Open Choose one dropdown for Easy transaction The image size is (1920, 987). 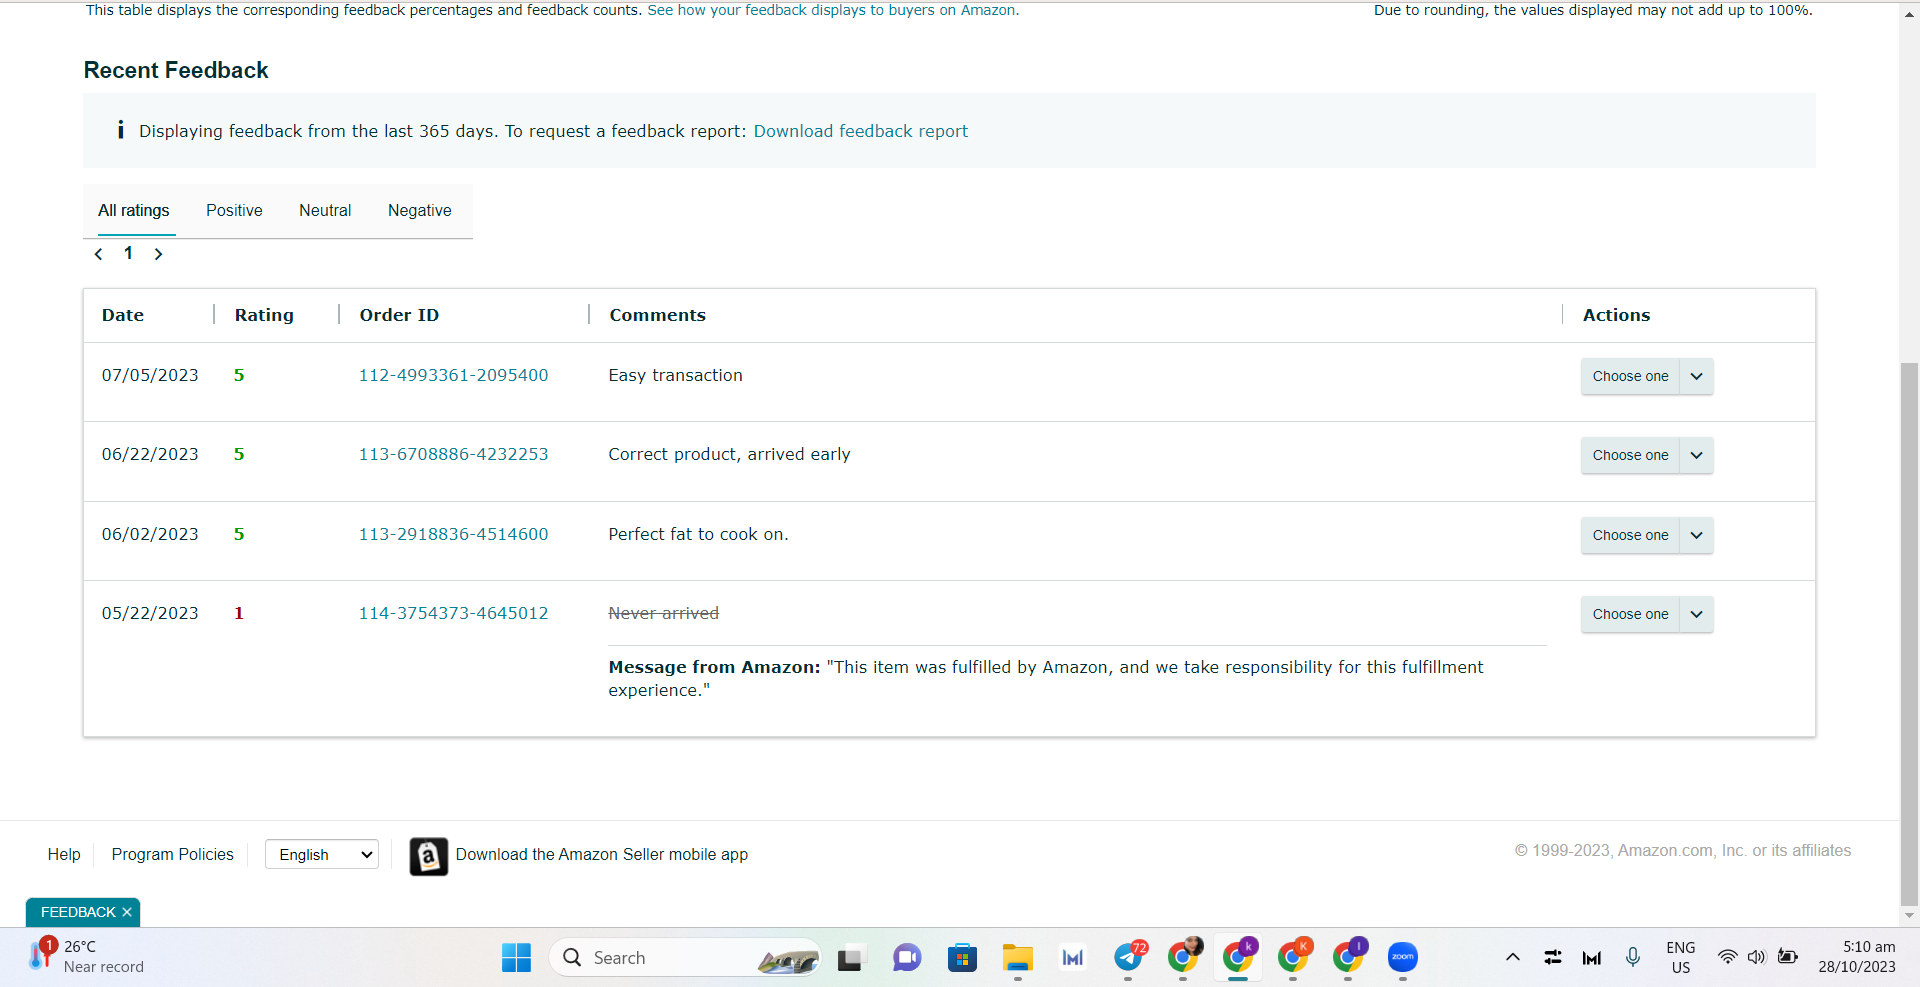click(1630, 376)
